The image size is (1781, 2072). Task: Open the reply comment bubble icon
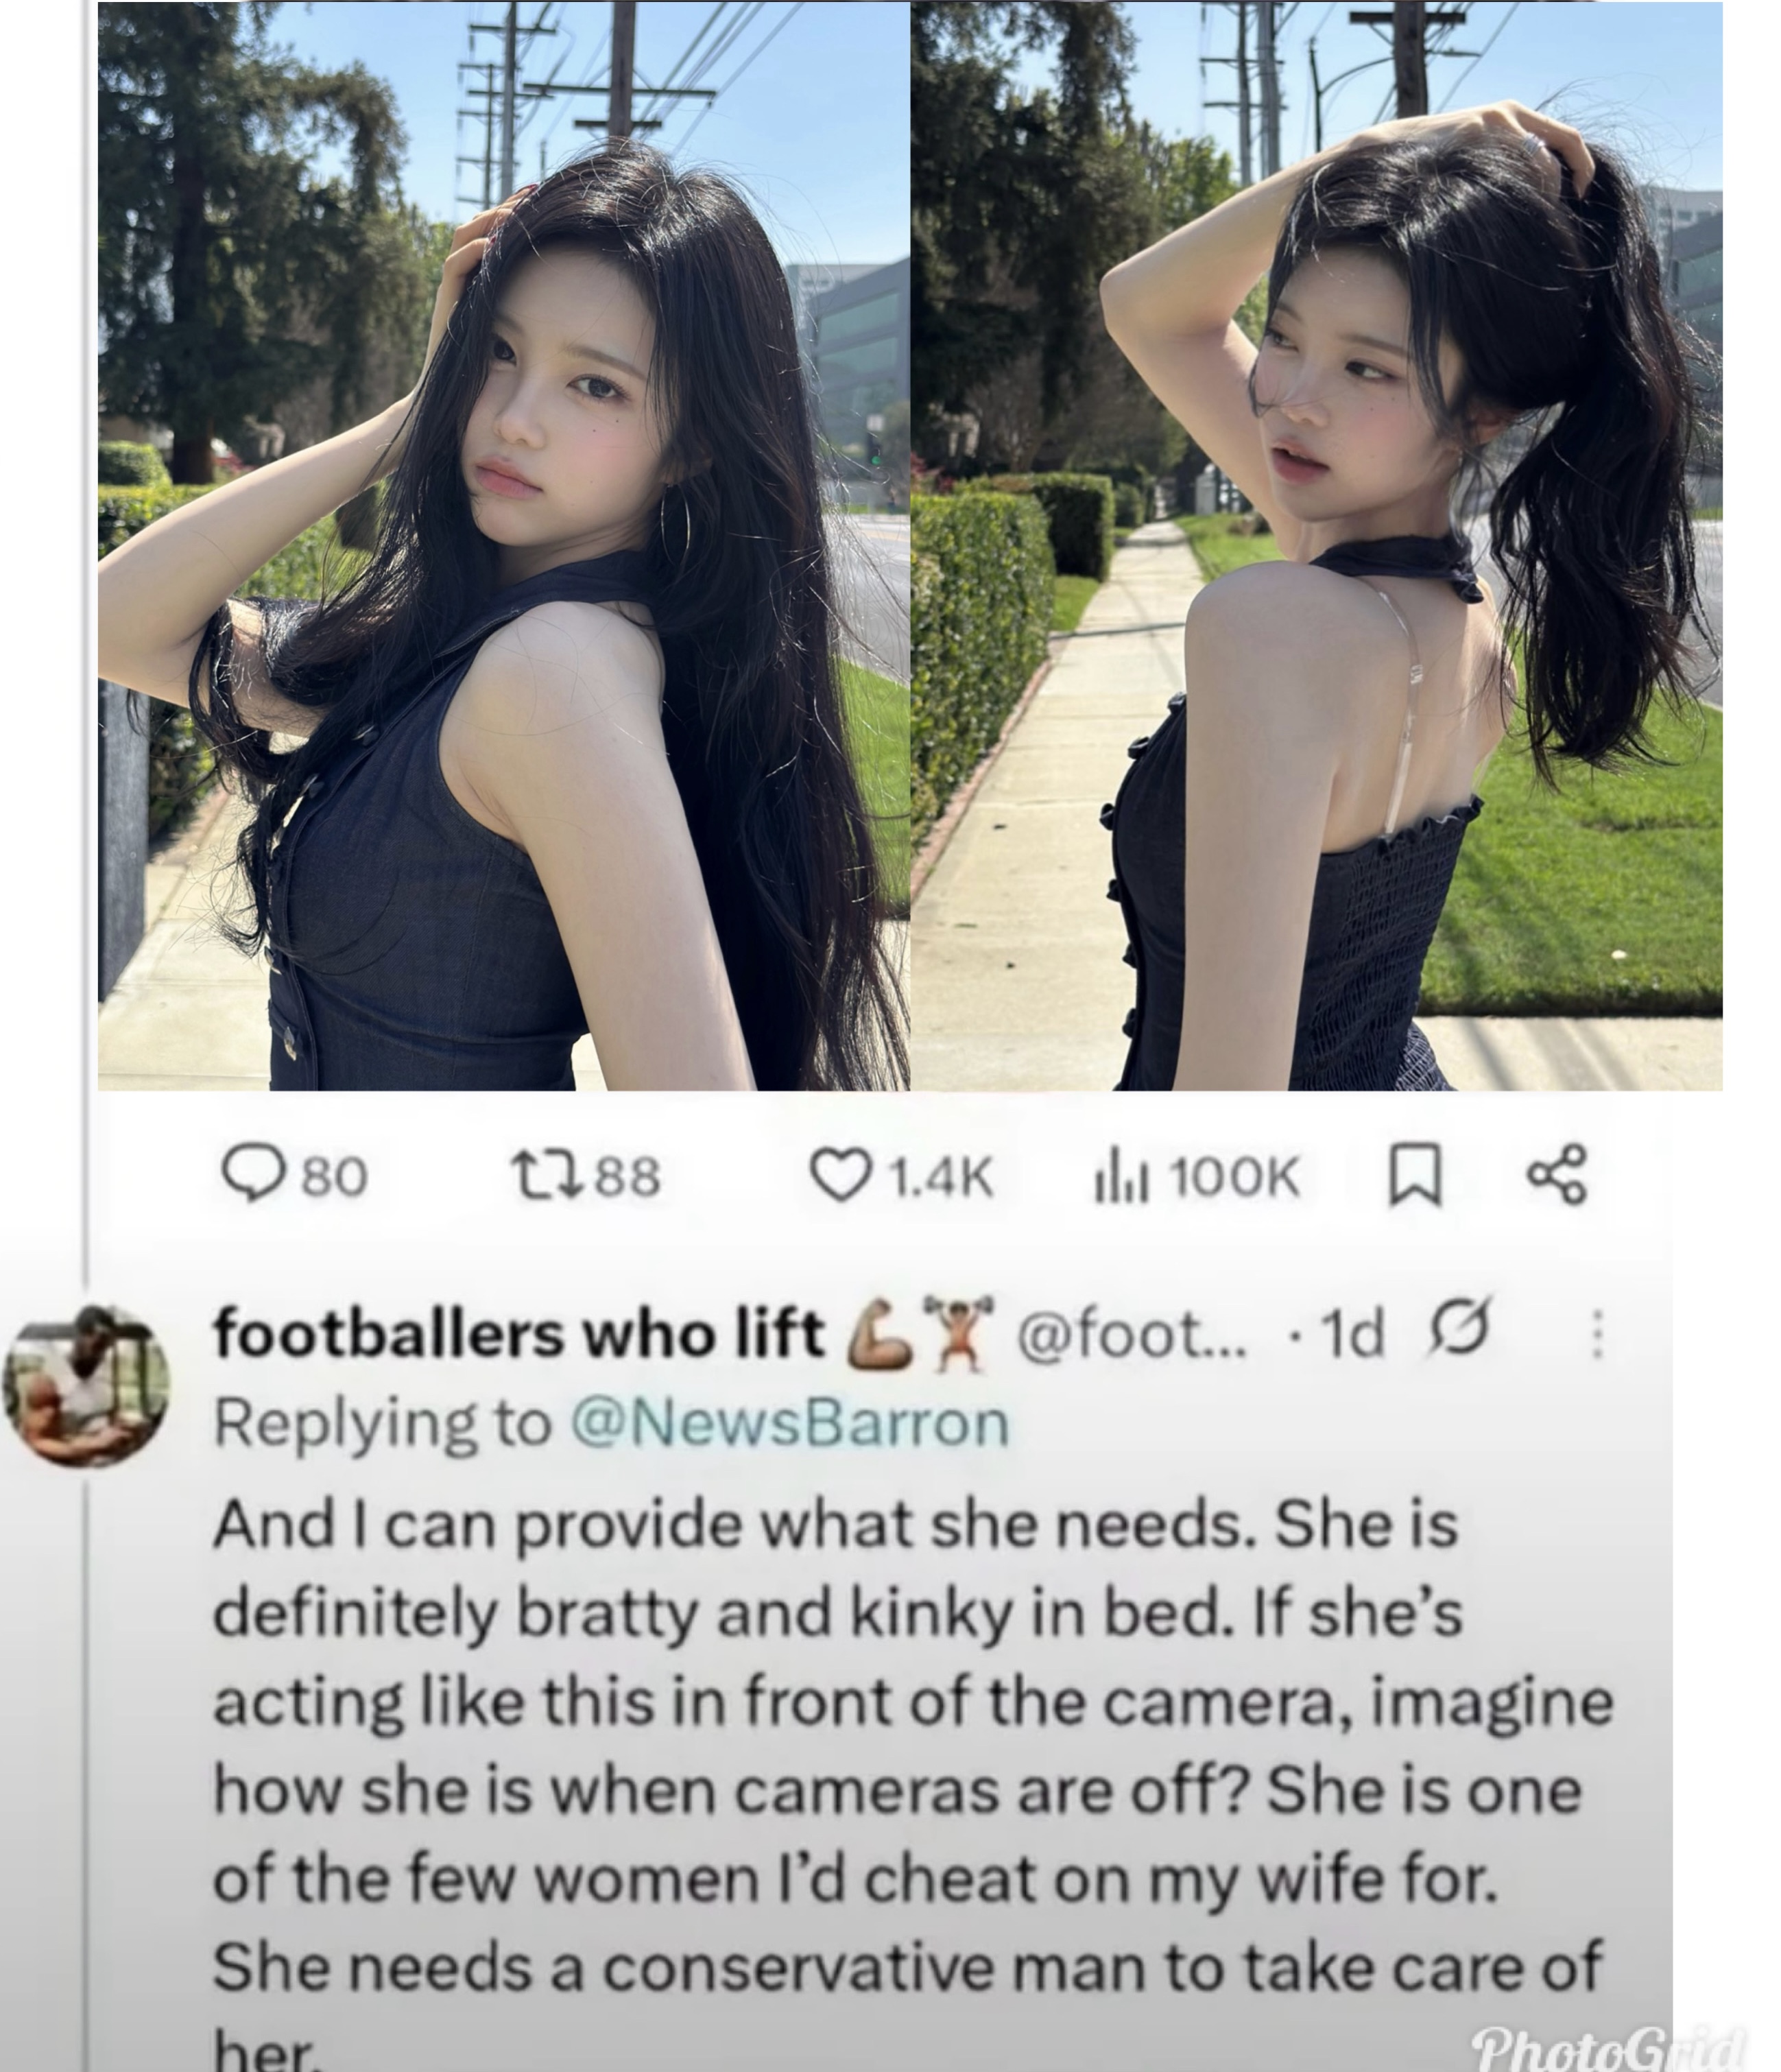252,1173
